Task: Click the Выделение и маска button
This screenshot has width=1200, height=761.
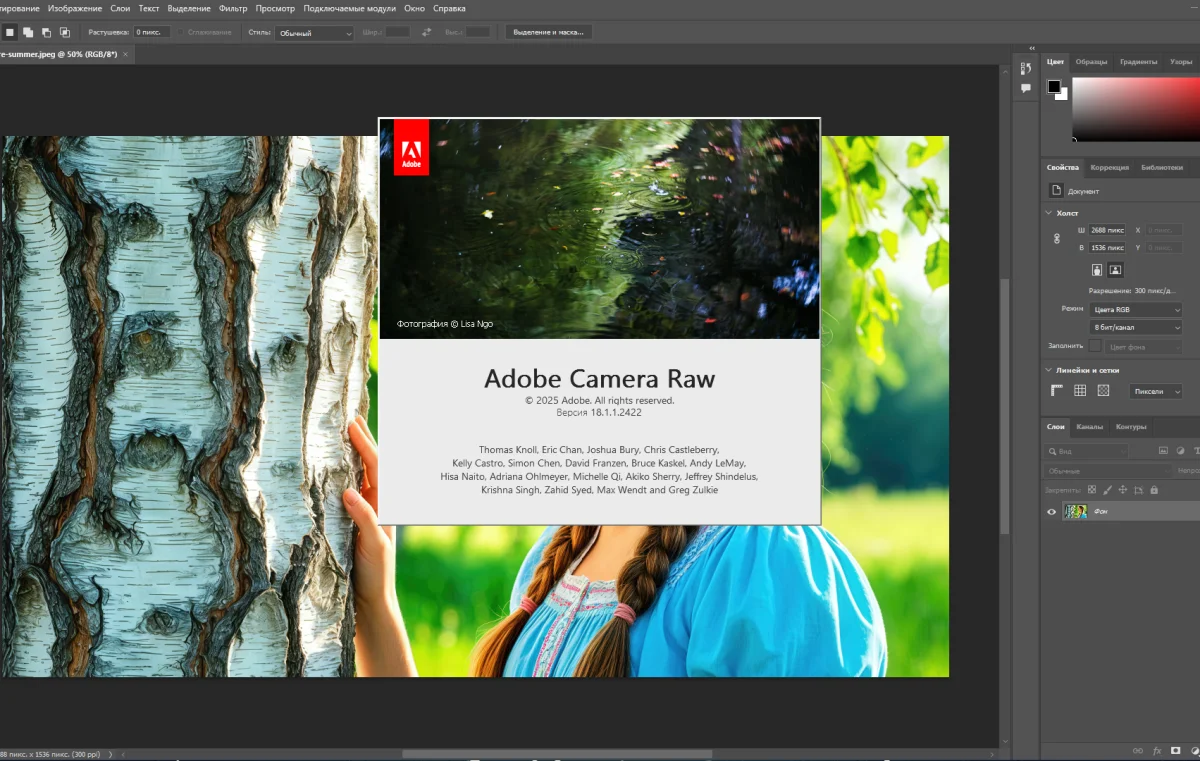Action: 548,32
